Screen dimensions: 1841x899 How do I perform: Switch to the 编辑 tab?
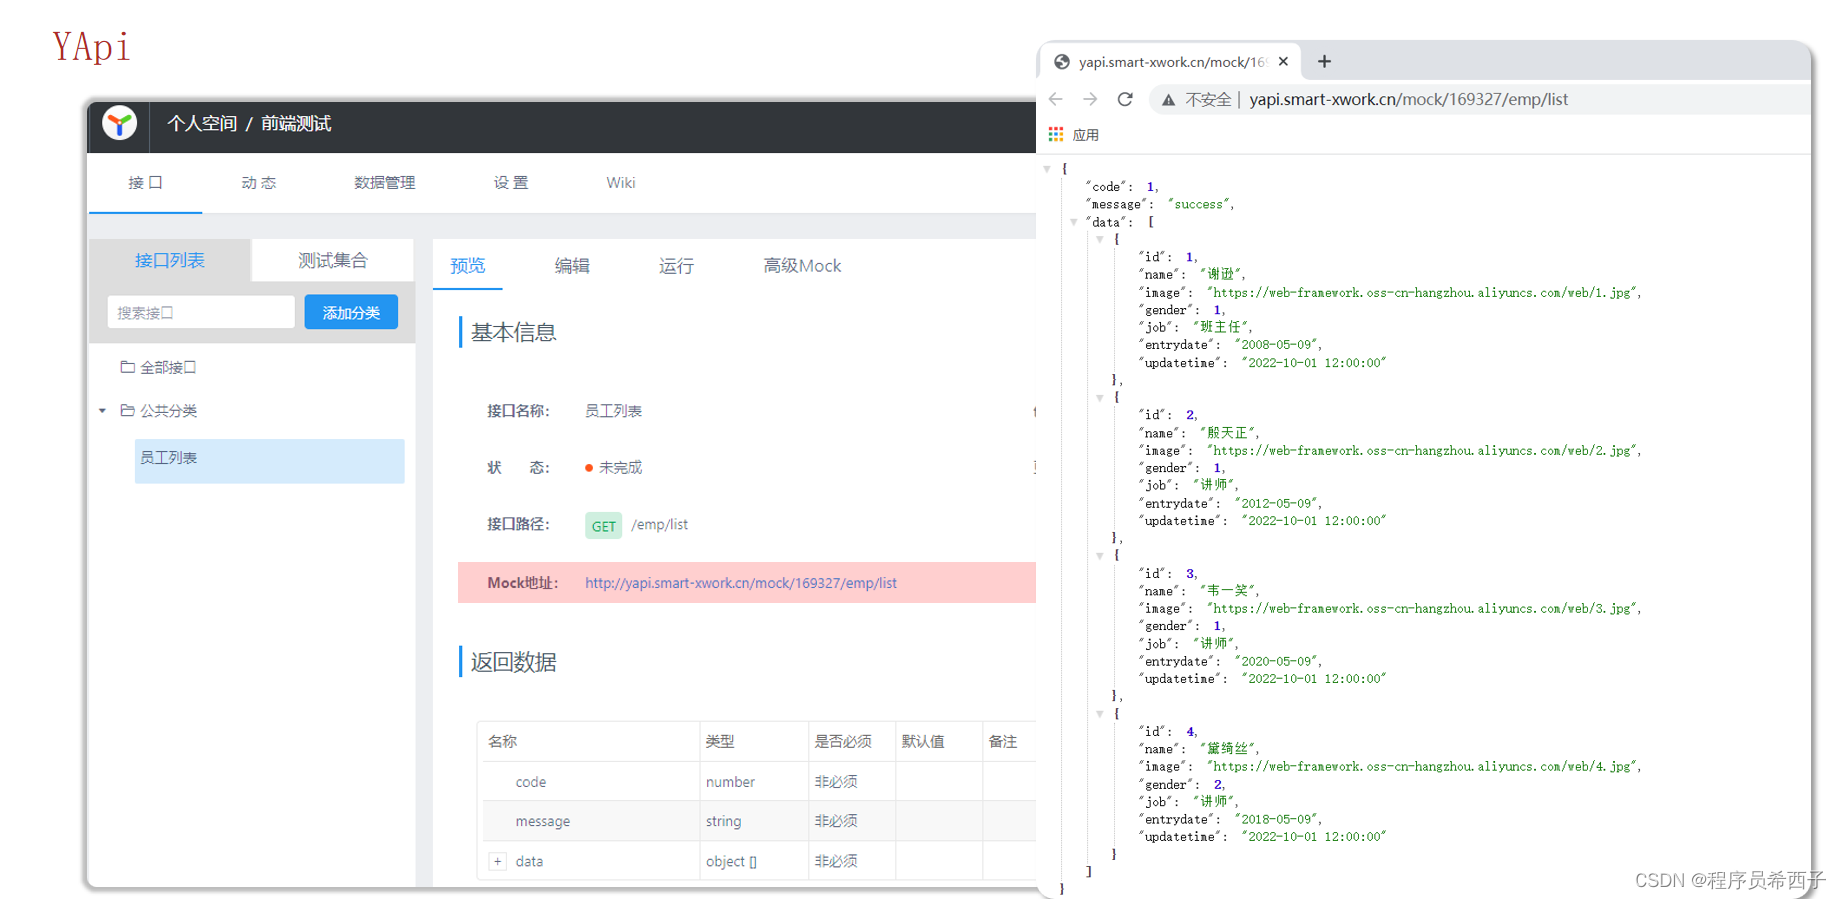[572, 266]
